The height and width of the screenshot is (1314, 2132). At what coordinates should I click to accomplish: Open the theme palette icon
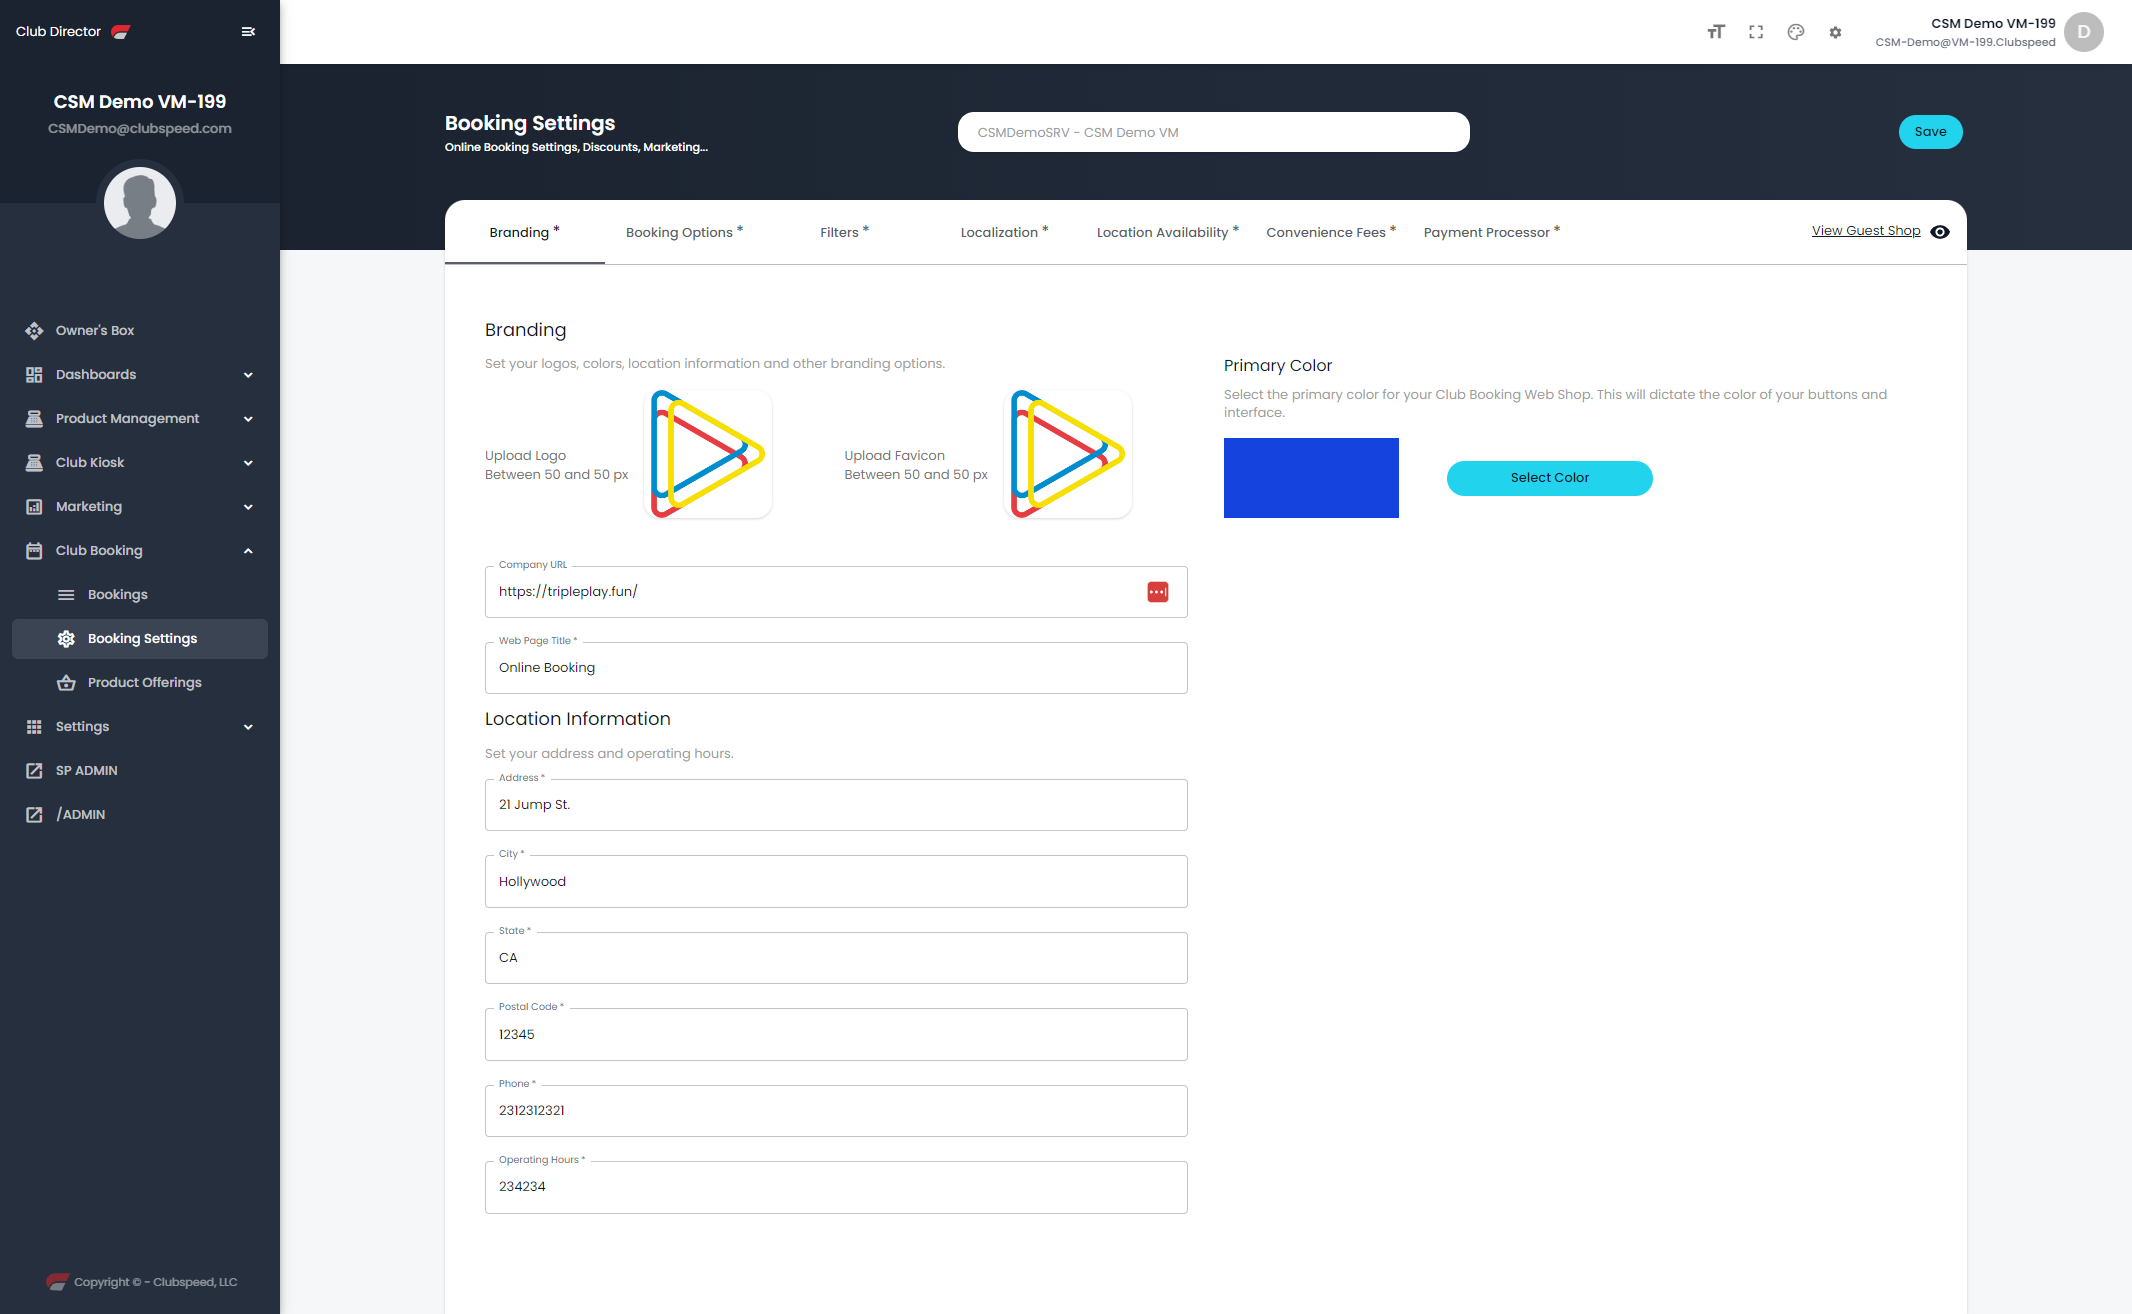(1796, 32)
